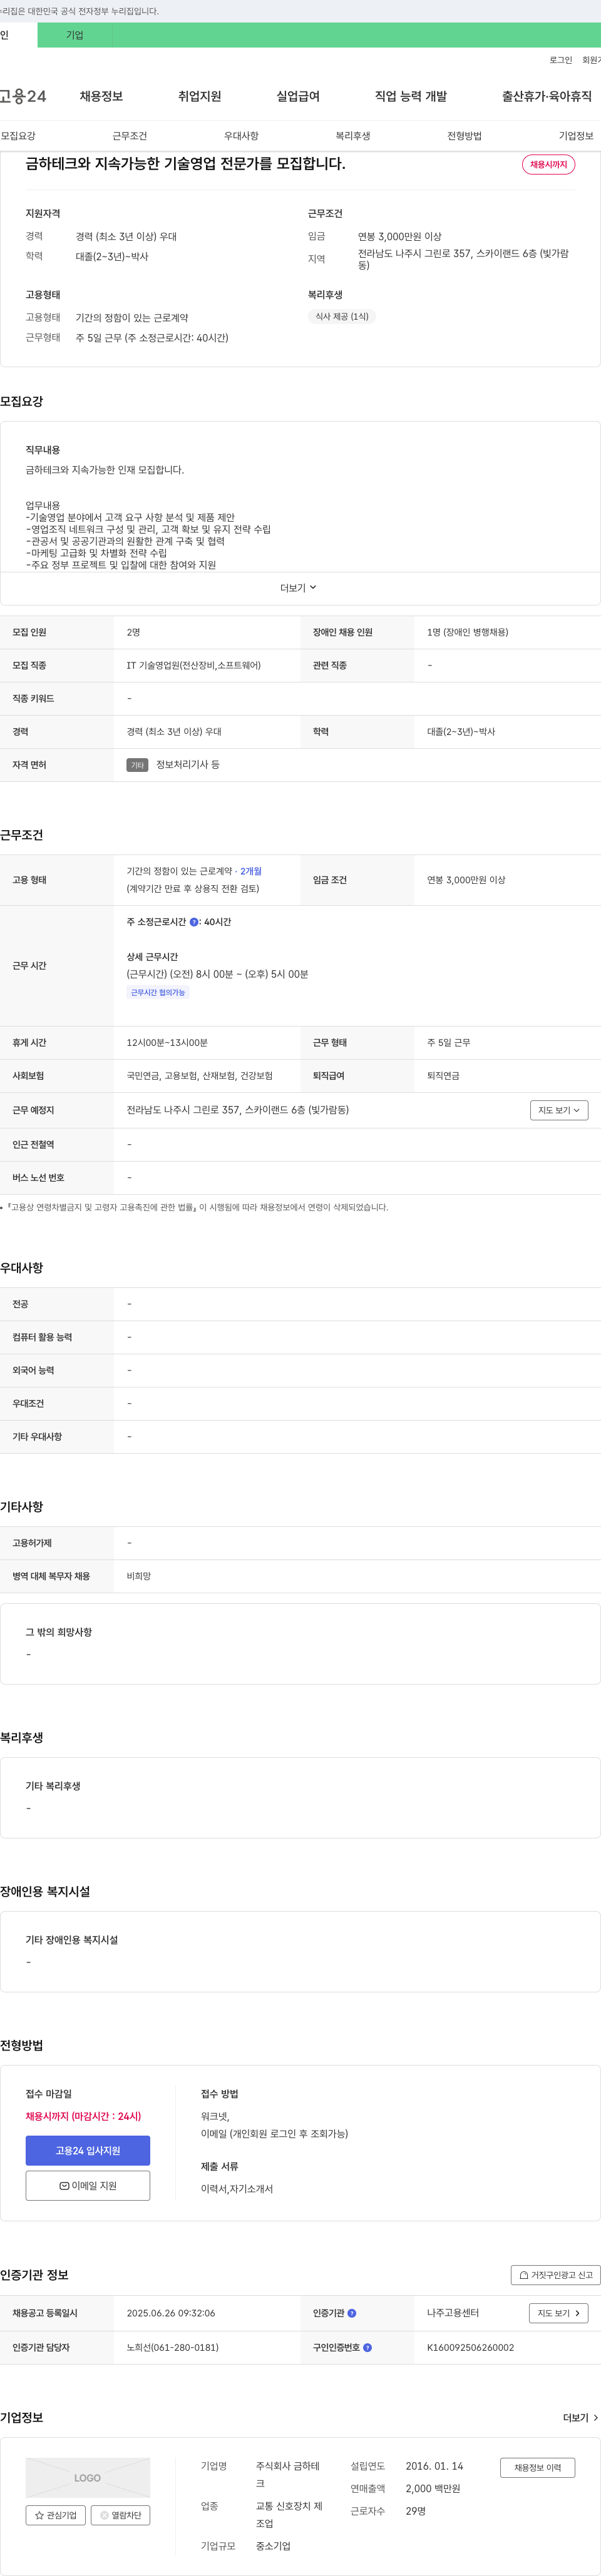Jump to the 근무조건 section tab

point(129,136)
